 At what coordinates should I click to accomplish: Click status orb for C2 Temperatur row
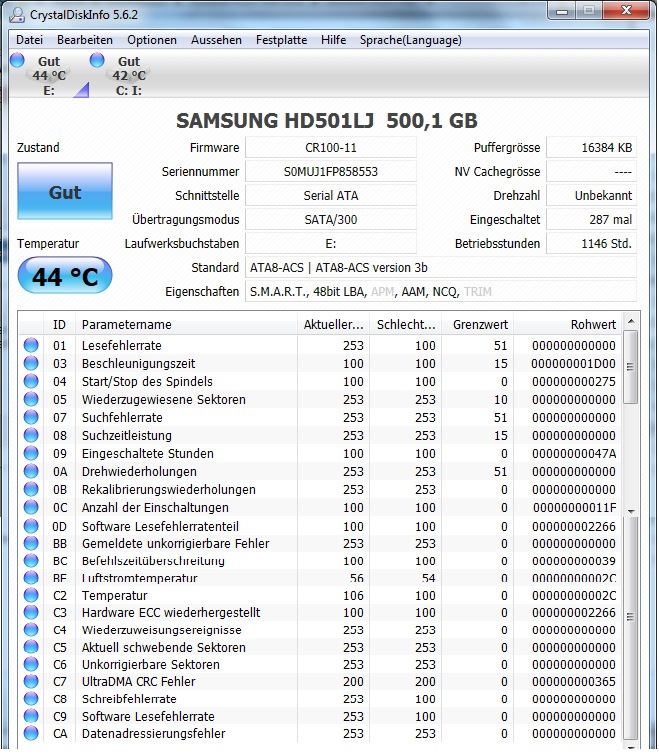[x=31, y=595]
